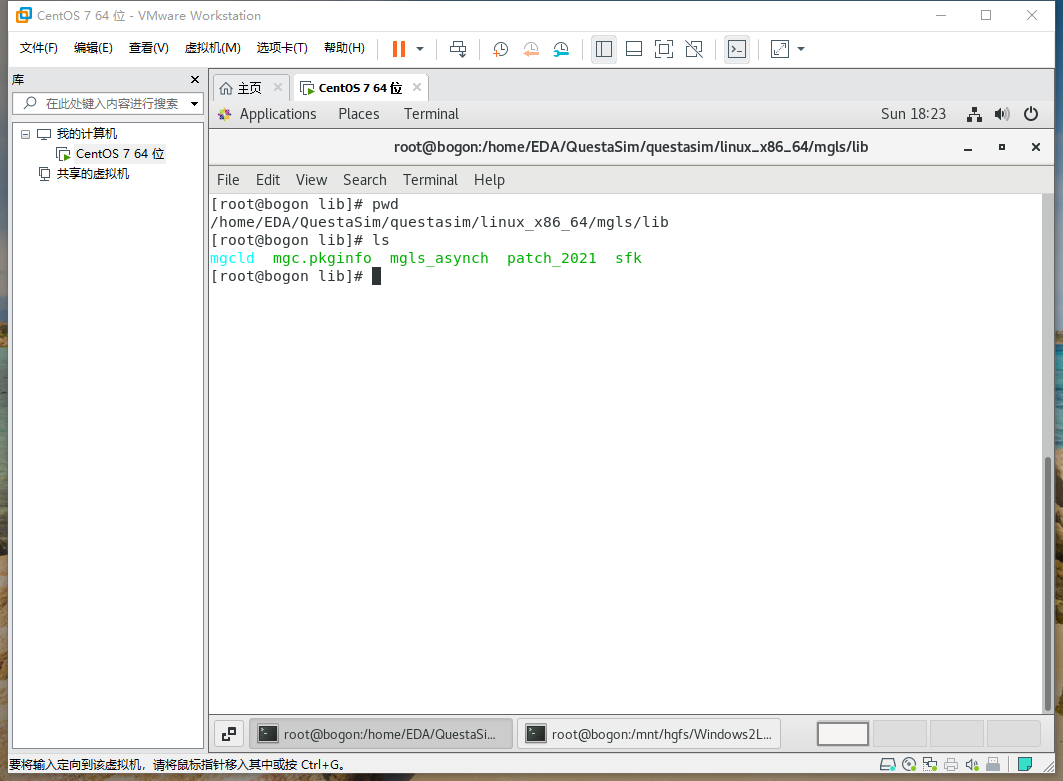1063x781 pixels.
Task: Select the second workspace in switcher
Action: click(900, 734)
